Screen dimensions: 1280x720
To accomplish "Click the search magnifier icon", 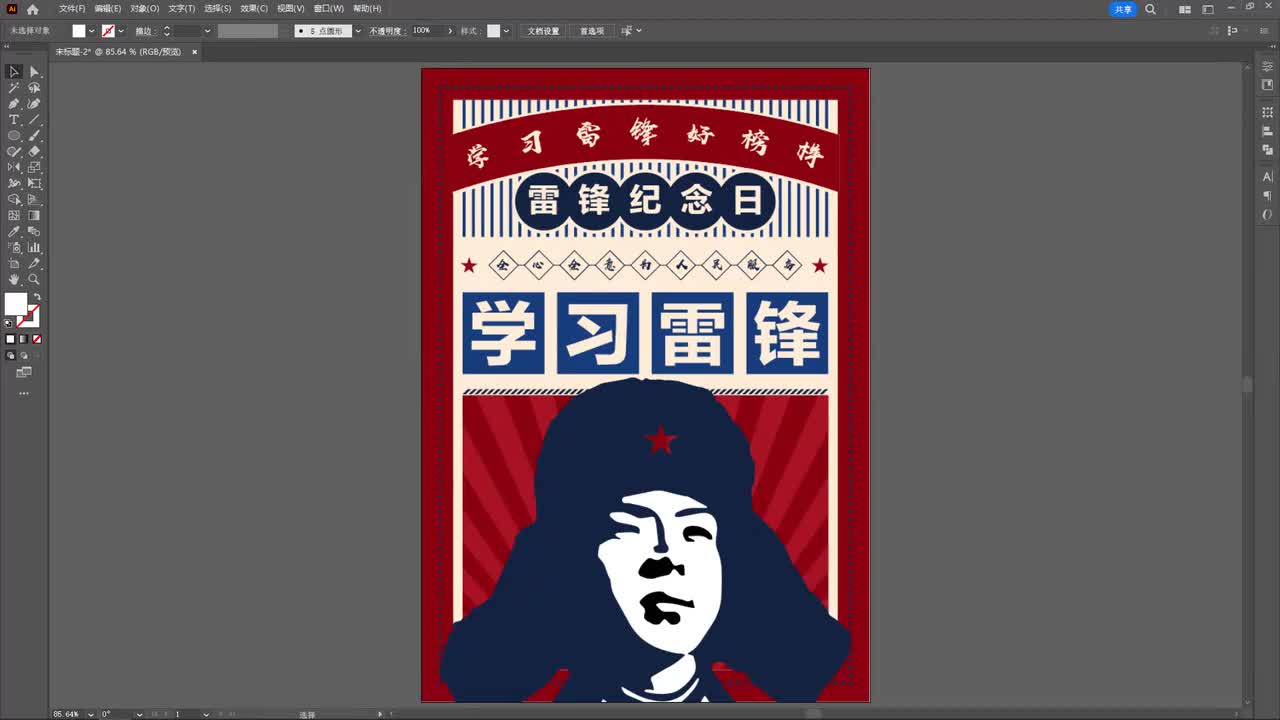I will (1150, 9).
